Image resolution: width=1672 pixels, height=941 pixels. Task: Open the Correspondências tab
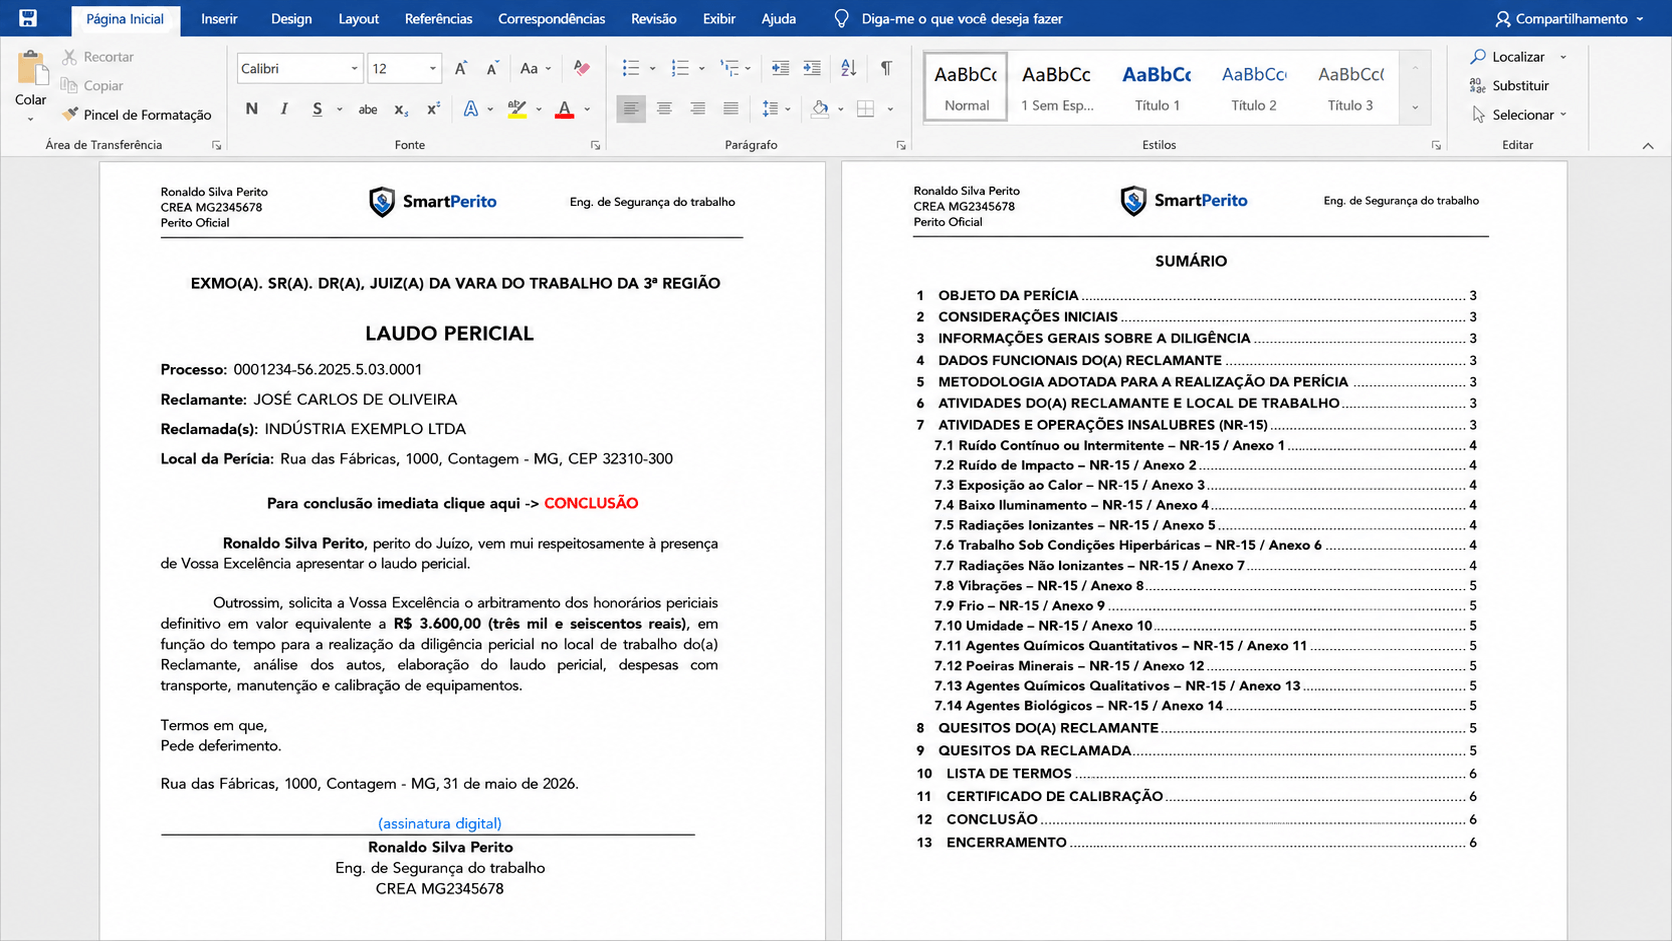pyautogui.click(x=551, y=19)
